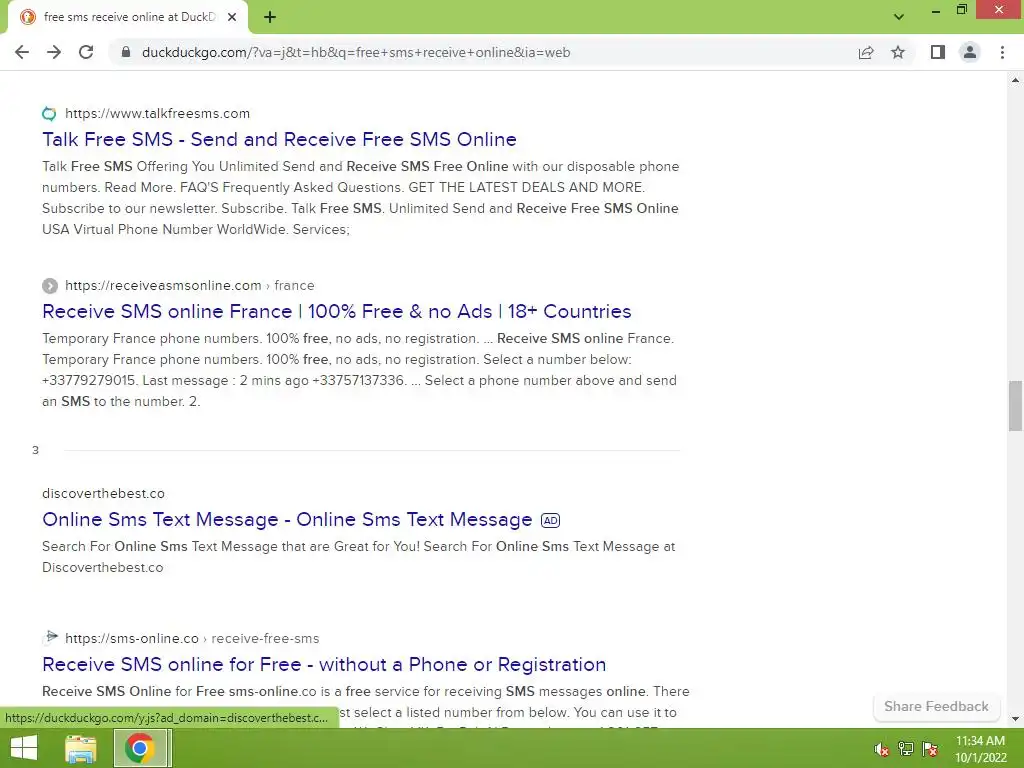Close the DuckDuckGo search tab
This screenshot has width=1024, height=768.
coord(232,17)
